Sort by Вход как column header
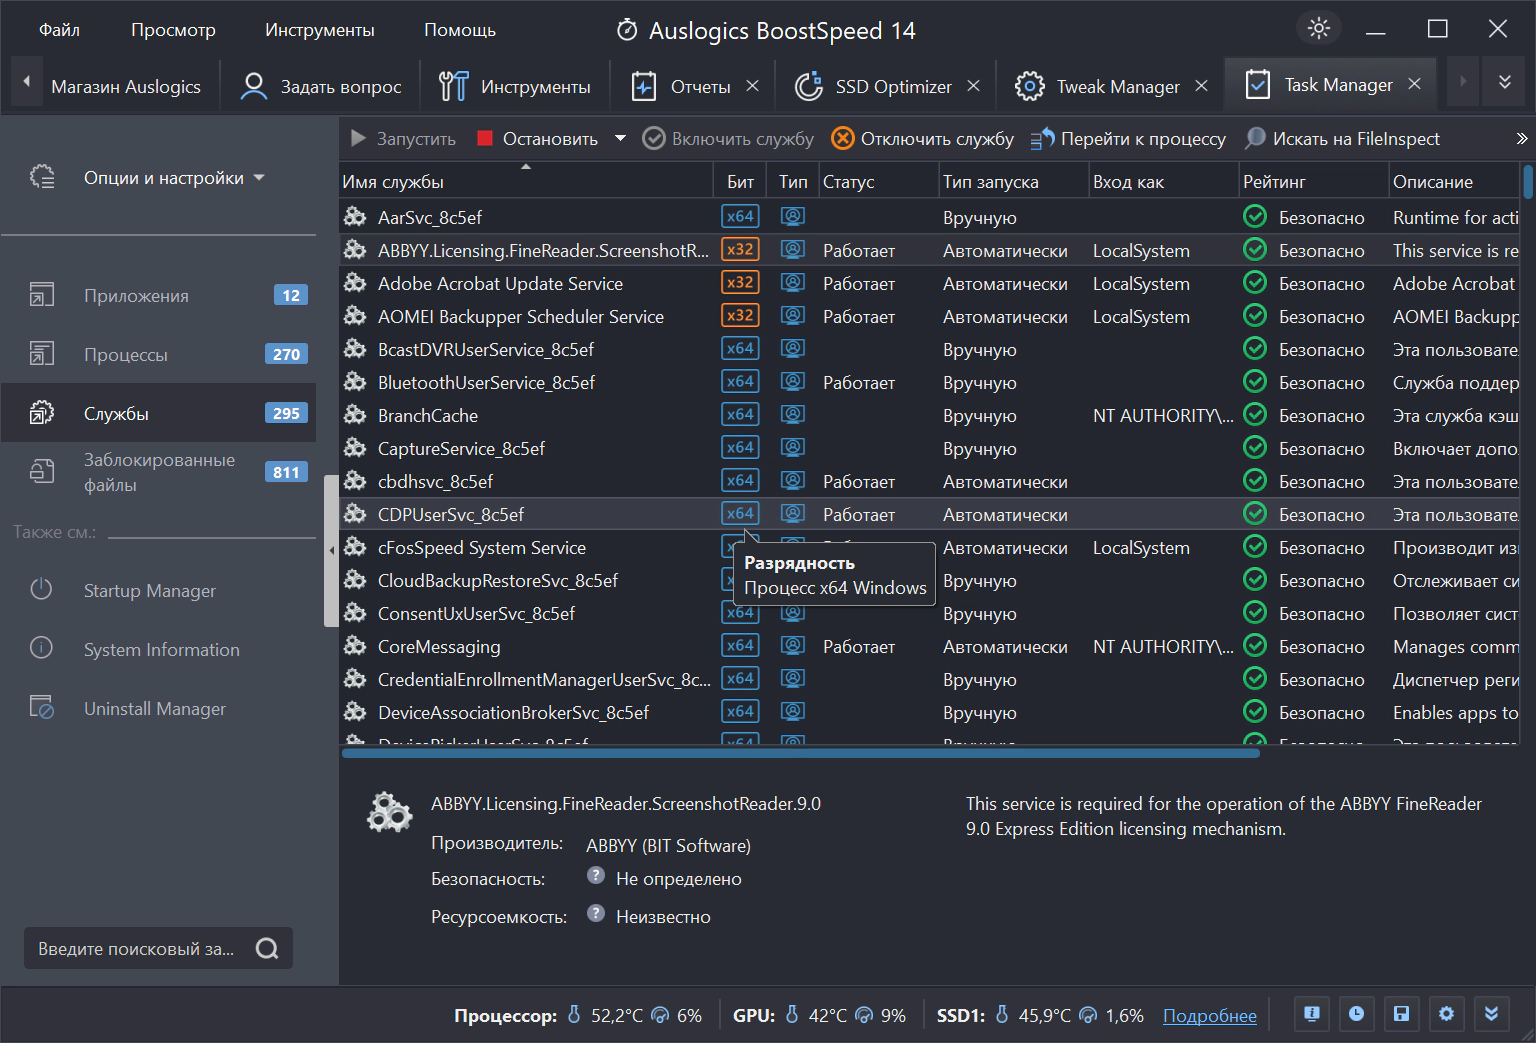The image size is (1536, 1043). pyautogui.click(x=1163, y=182)
